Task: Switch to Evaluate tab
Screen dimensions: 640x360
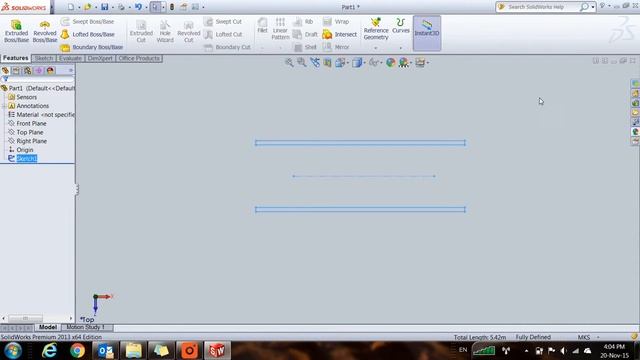Action: [70, 58]
